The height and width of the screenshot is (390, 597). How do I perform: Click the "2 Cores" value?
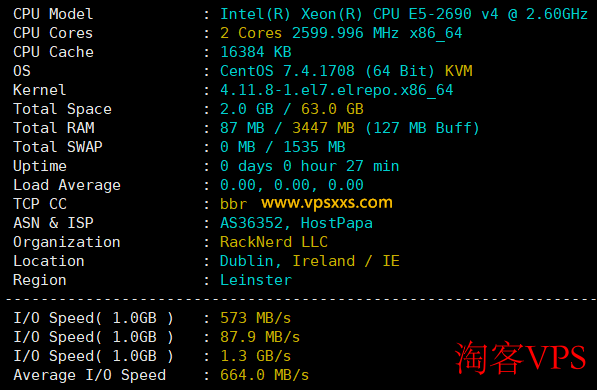point(251,33)
